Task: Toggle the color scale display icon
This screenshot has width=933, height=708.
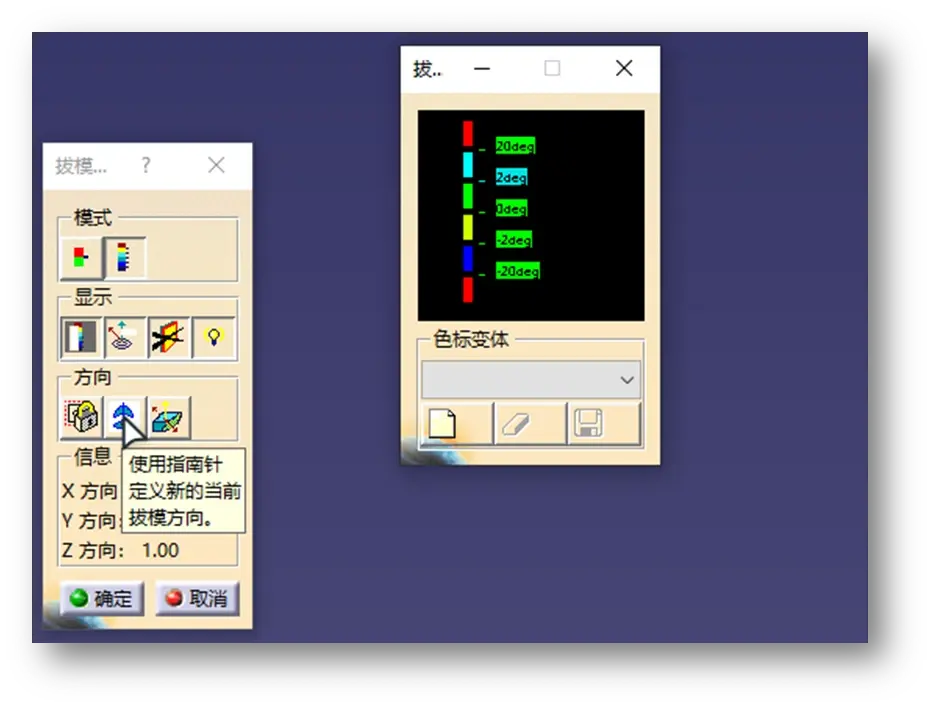Action: click(x=80, y=338)
